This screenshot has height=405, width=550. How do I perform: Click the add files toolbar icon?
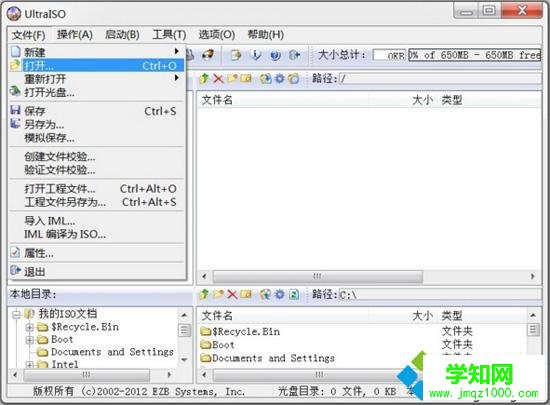click(235, 55)
